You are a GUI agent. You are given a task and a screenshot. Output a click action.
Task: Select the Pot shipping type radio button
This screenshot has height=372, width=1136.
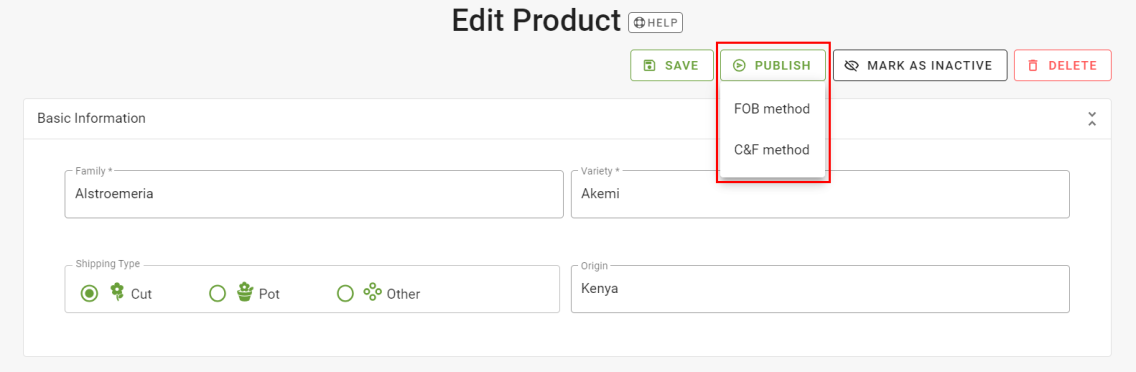click(x=217, y=294)
